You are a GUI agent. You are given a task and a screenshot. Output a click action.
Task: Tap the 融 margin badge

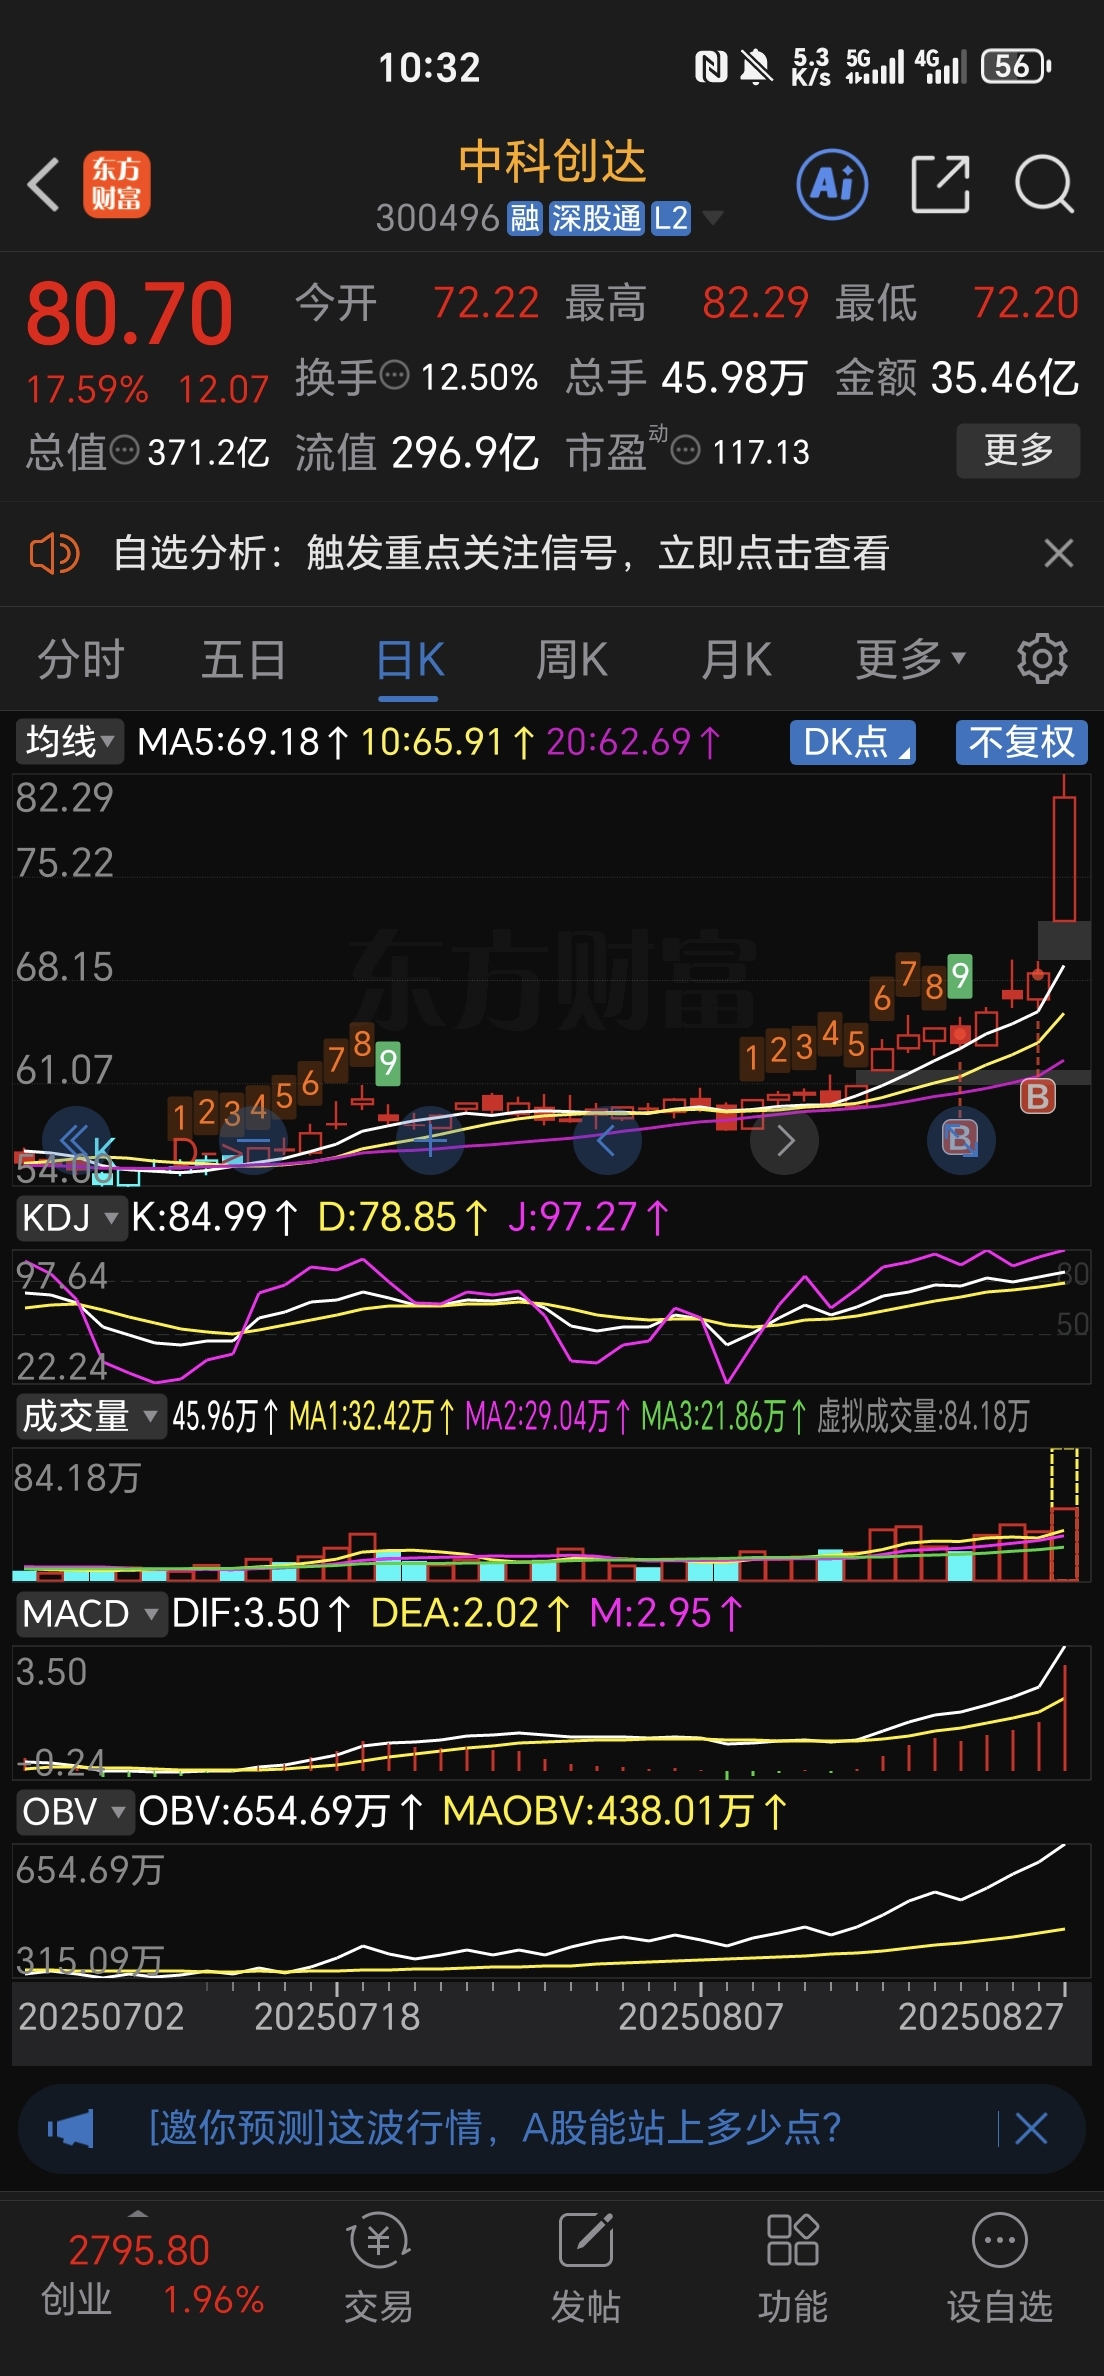point(525,218)
